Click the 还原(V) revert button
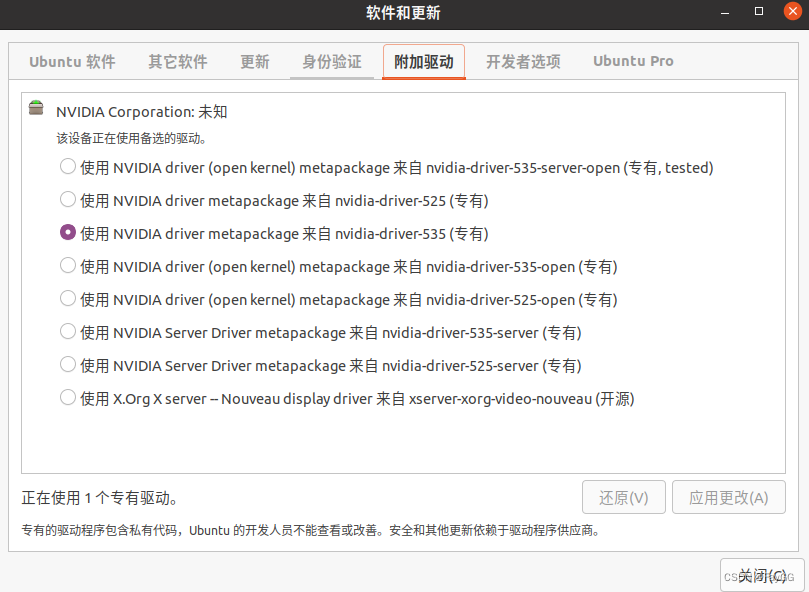809x592 pixels. [624, 498]
